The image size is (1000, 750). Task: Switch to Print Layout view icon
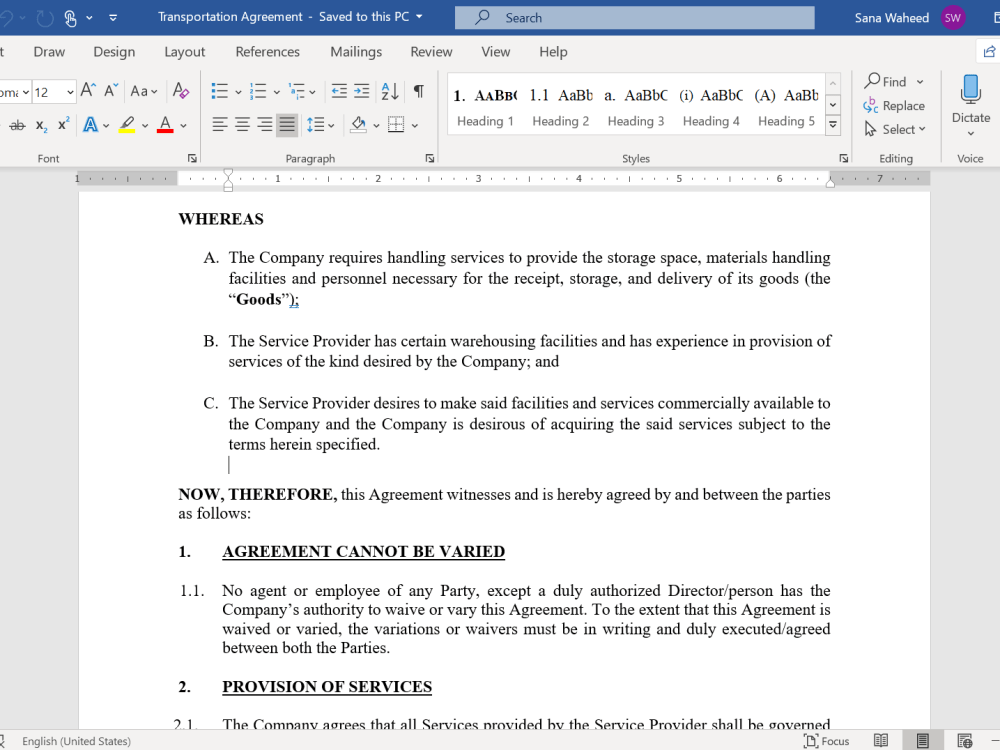point(922,740)
